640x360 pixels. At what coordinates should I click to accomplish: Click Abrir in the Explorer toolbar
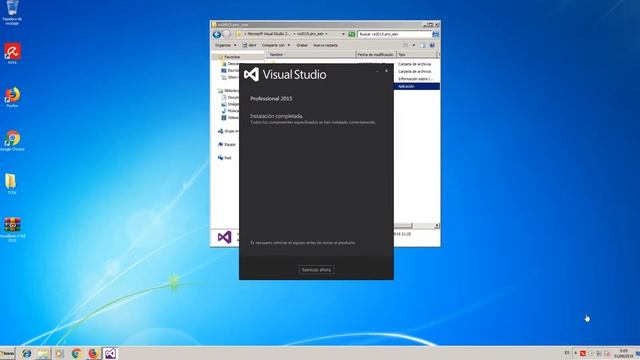[249, 45]
